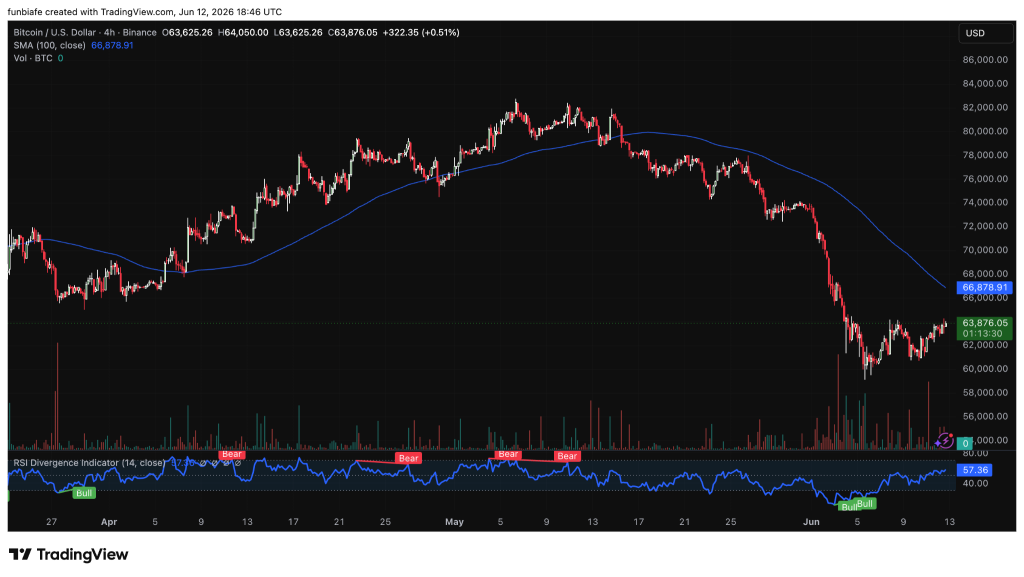Click the teal 0 volume label
1024x577 pixels.
click(965, 444)
